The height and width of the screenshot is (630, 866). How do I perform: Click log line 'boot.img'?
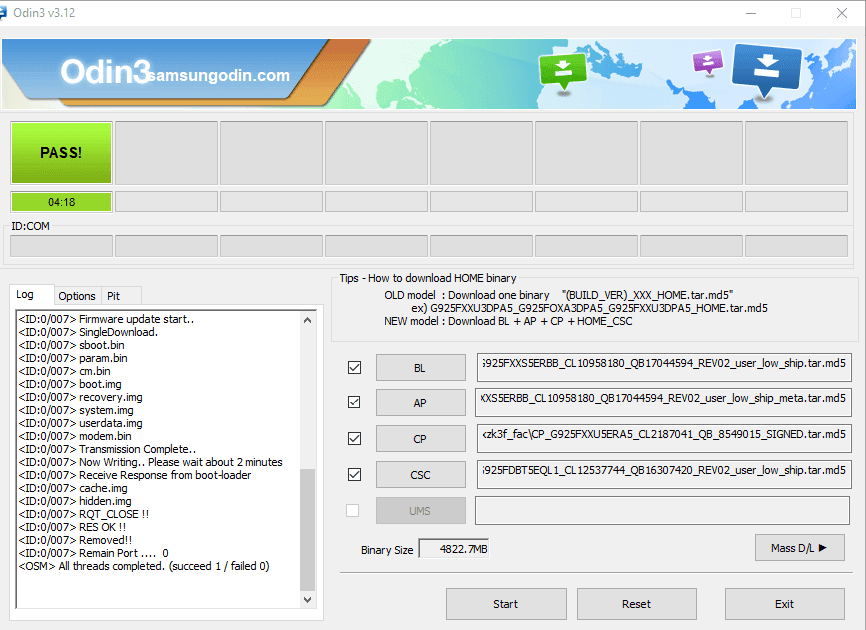point(70,384)
